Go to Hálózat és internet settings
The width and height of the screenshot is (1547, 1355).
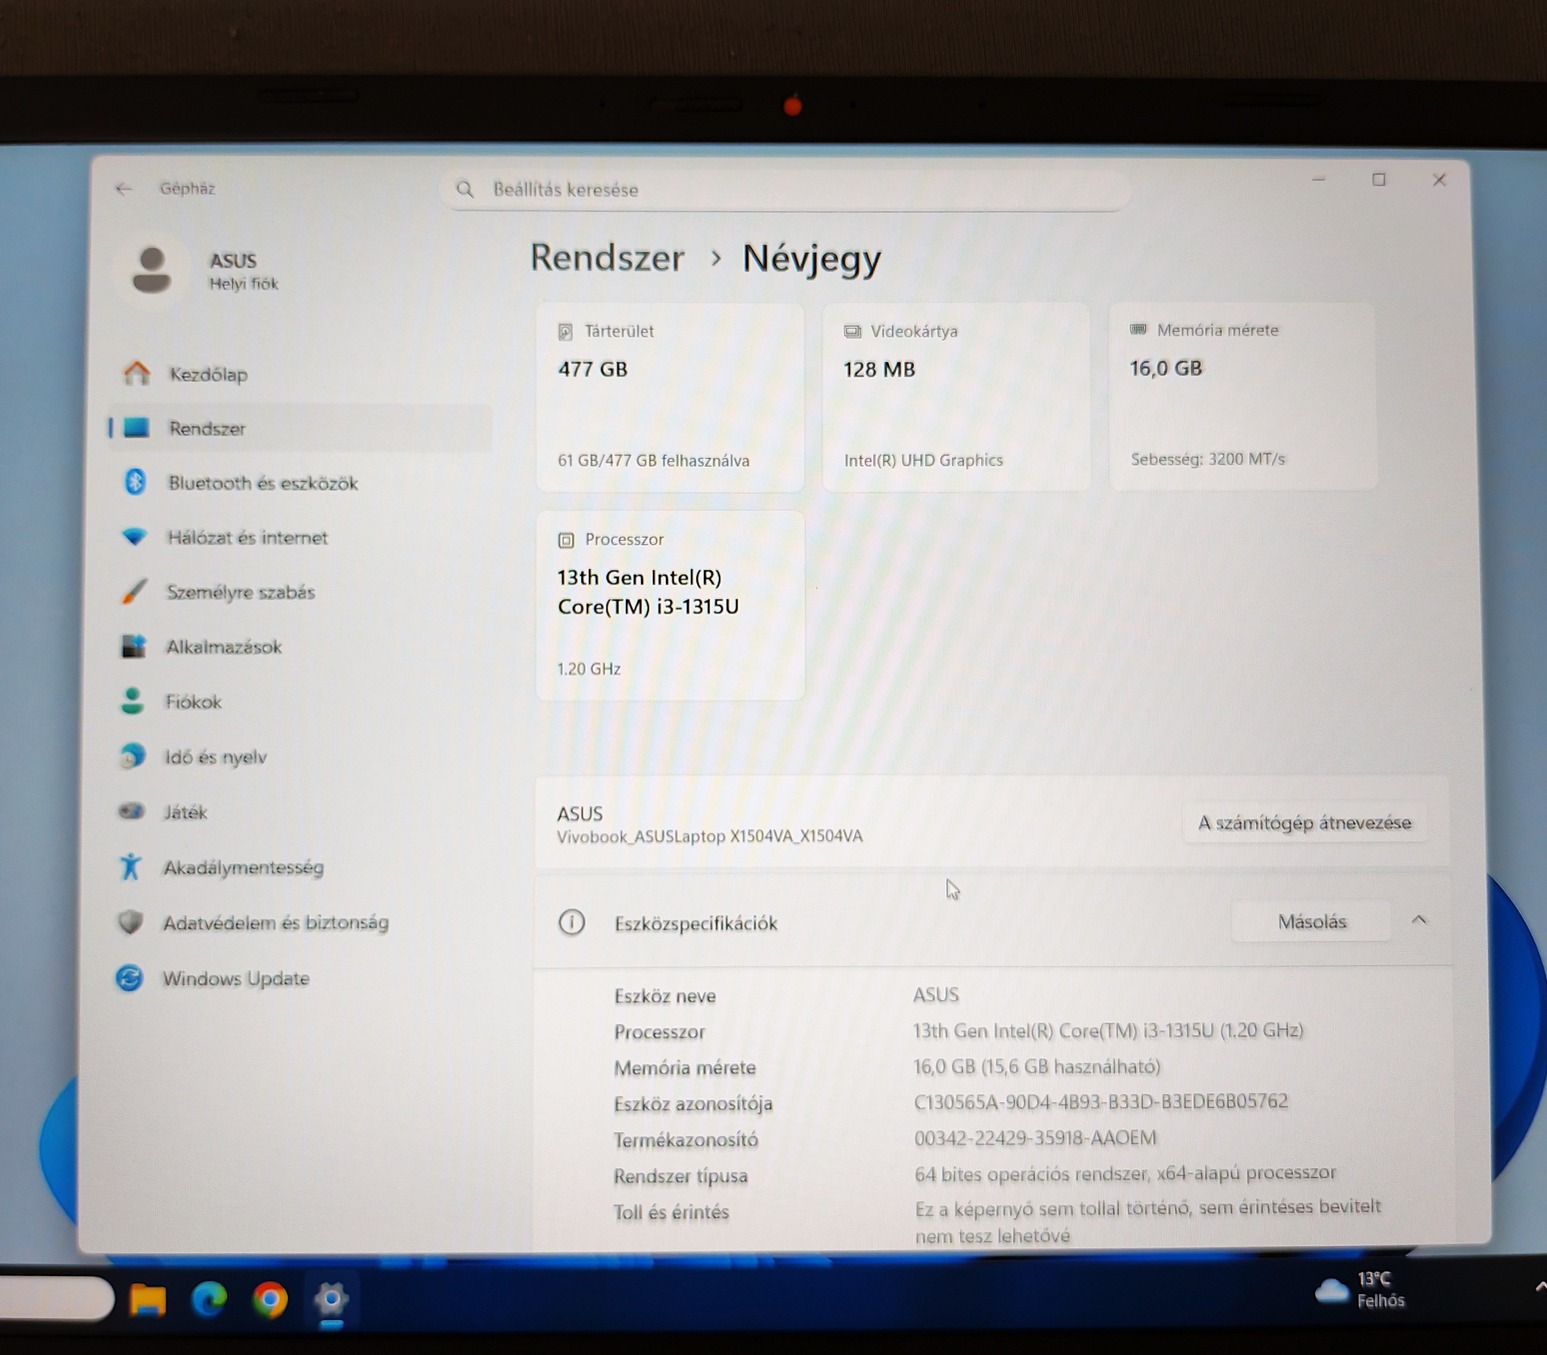tap(300, 537)
